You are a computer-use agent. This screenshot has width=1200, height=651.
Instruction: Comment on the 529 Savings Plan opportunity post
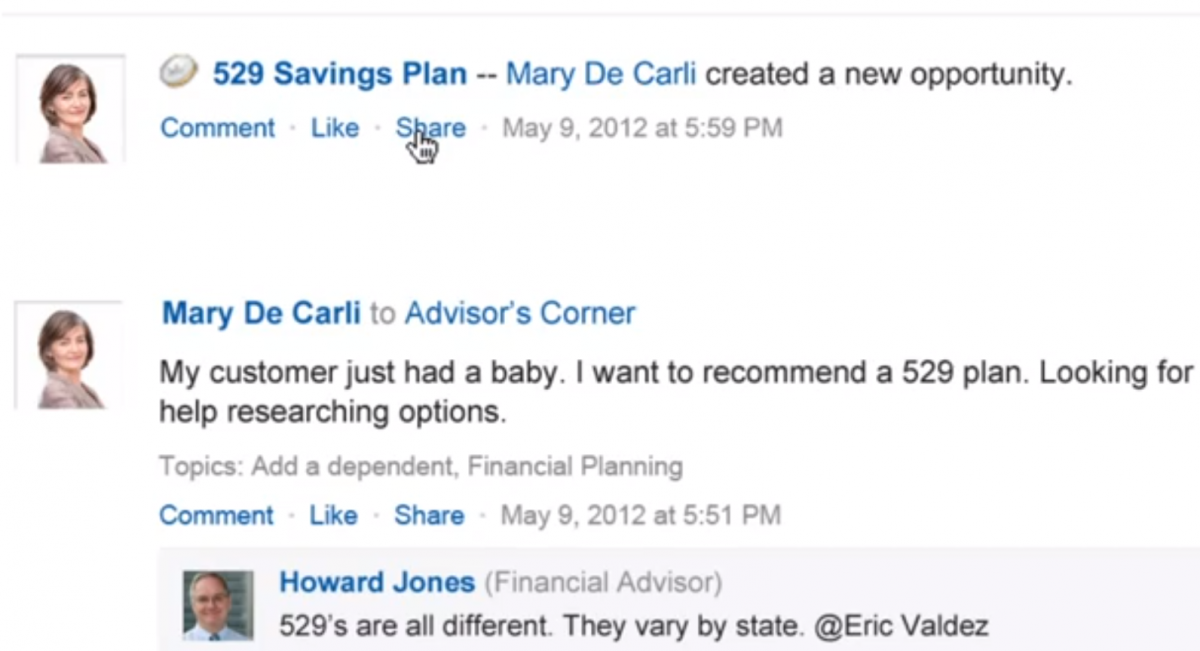(217, 127)
